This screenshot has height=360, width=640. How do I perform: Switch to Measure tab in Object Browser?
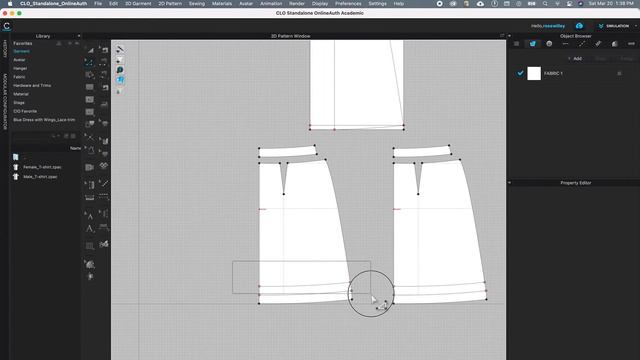click(x=631, y=44)
